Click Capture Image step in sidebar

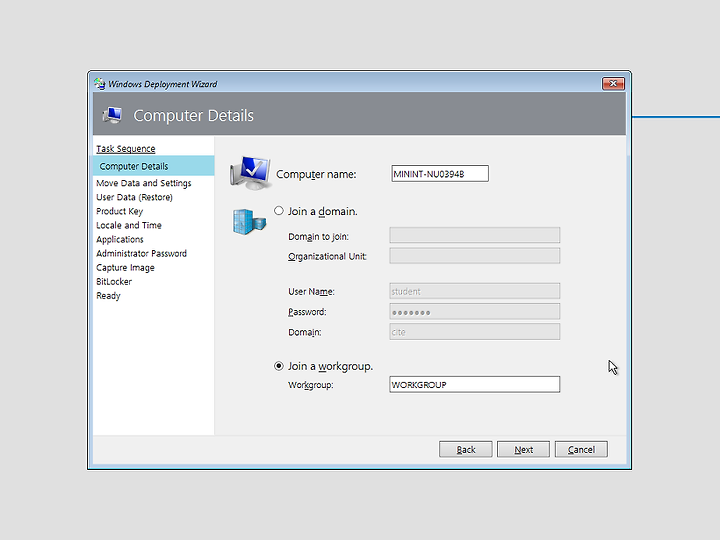pos(125,268)
